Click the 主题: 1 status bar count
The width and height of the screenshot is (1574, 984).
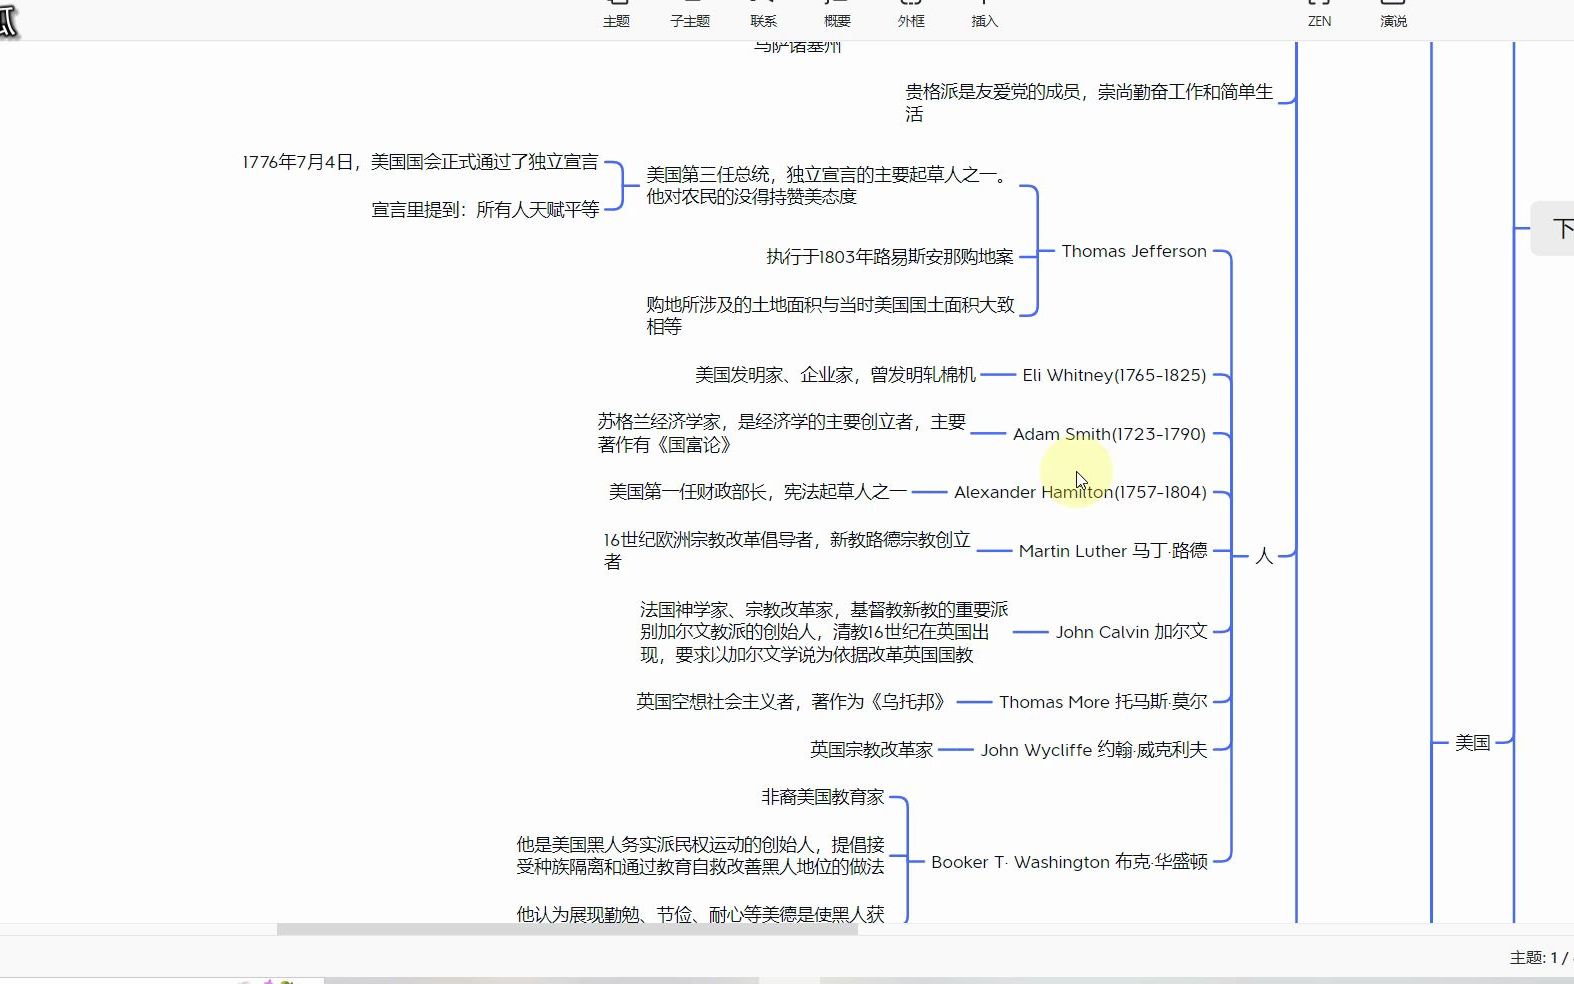(x=1540, y=958)
